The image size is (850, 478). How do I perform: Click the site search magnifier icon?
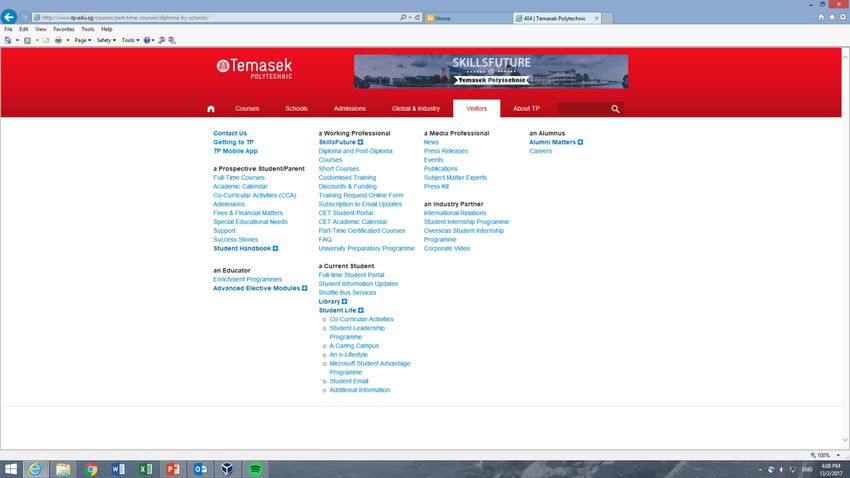(615, 109)
